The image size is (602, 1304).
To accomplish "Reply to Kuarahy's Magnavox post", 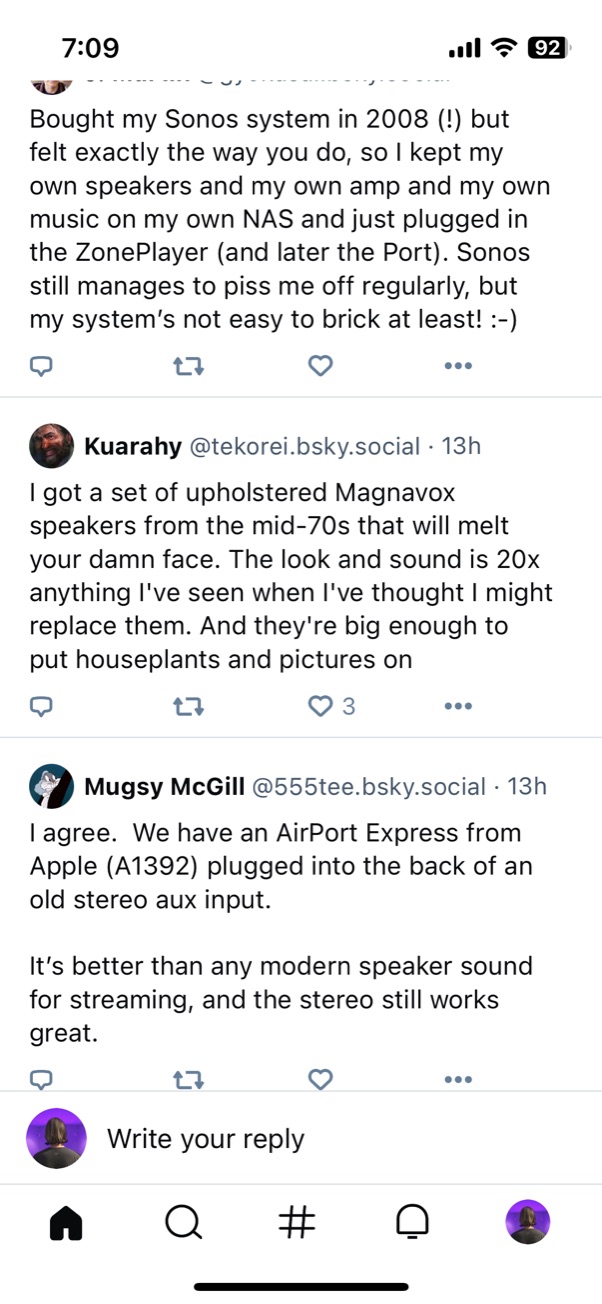I will (x=41, y=707).
